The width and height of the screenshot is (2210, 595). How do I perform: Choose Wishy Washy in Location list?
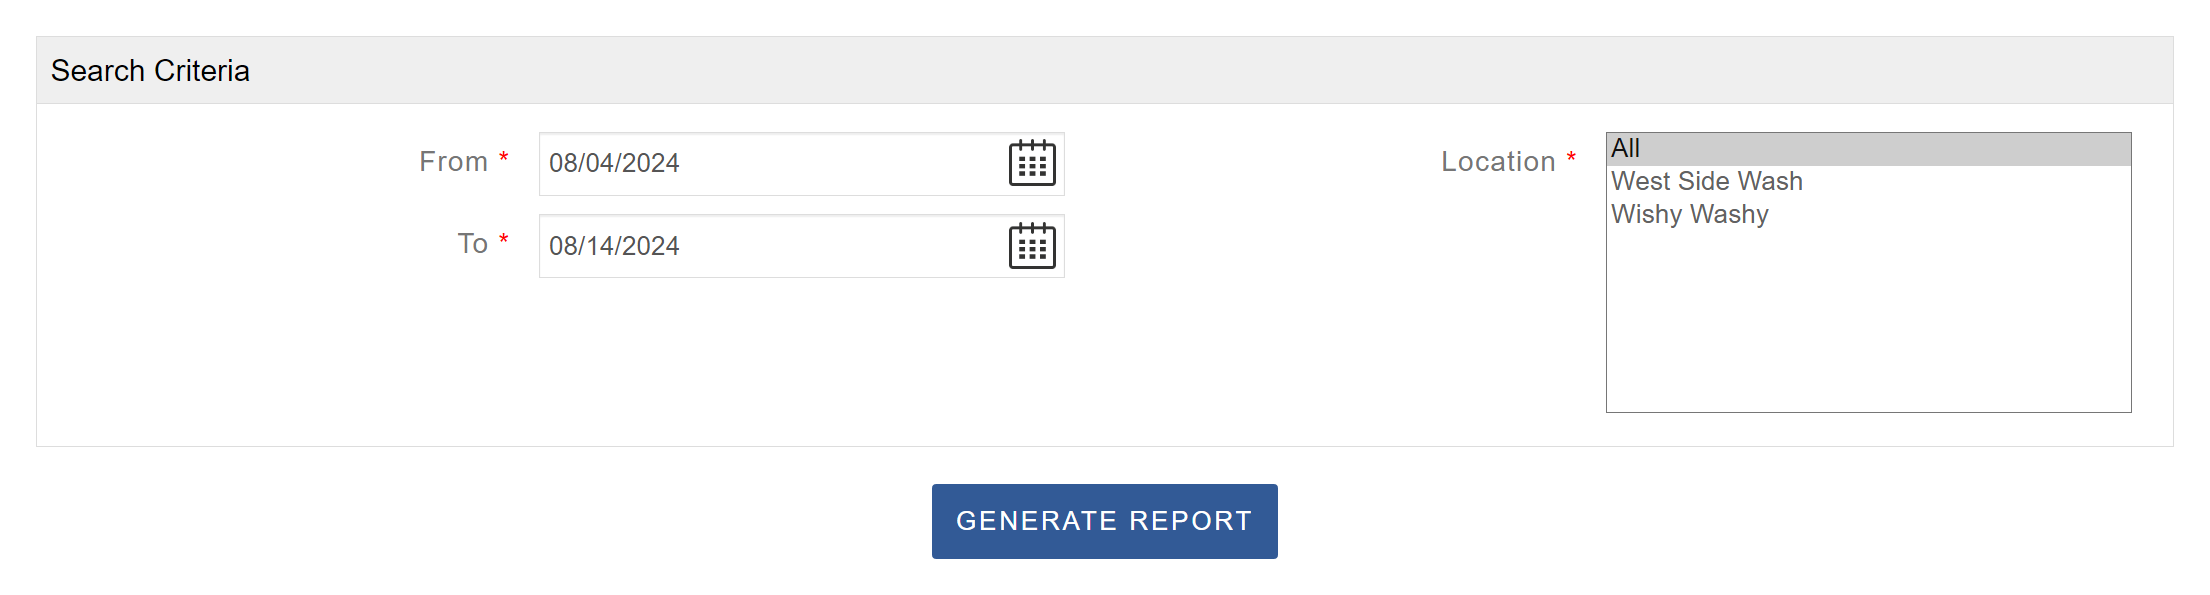[x=1690, y=214]
